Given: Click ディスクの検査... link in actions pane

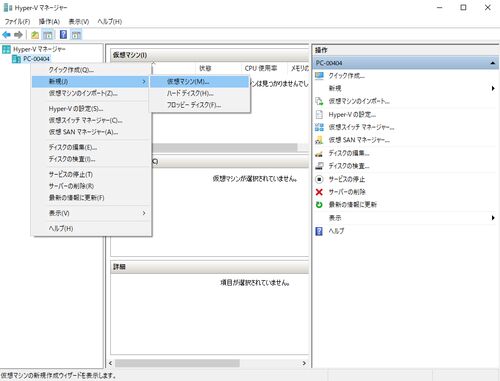Looking at the screenshot, I should [349, 166].
